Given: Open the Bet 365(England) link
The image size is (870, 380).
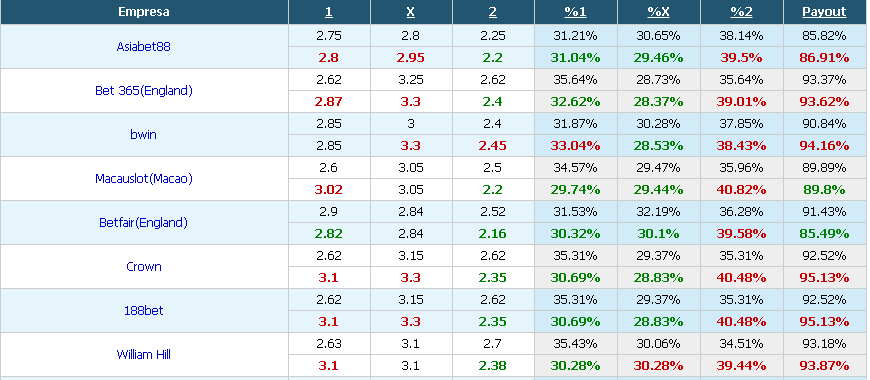Looking at the screenshot, I should 143,90.
